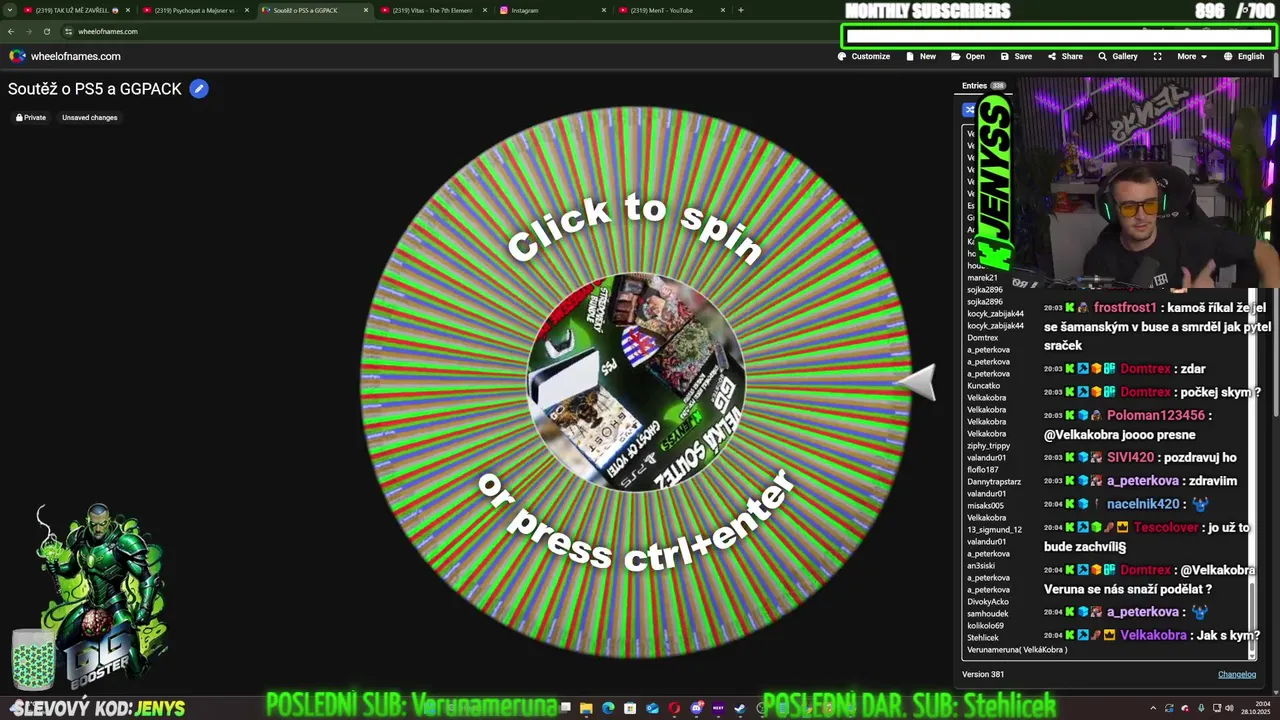
Task: Switch to TAK UŽ MĚ ZAVŘELI YouTube tab
Action: point(77,10)
